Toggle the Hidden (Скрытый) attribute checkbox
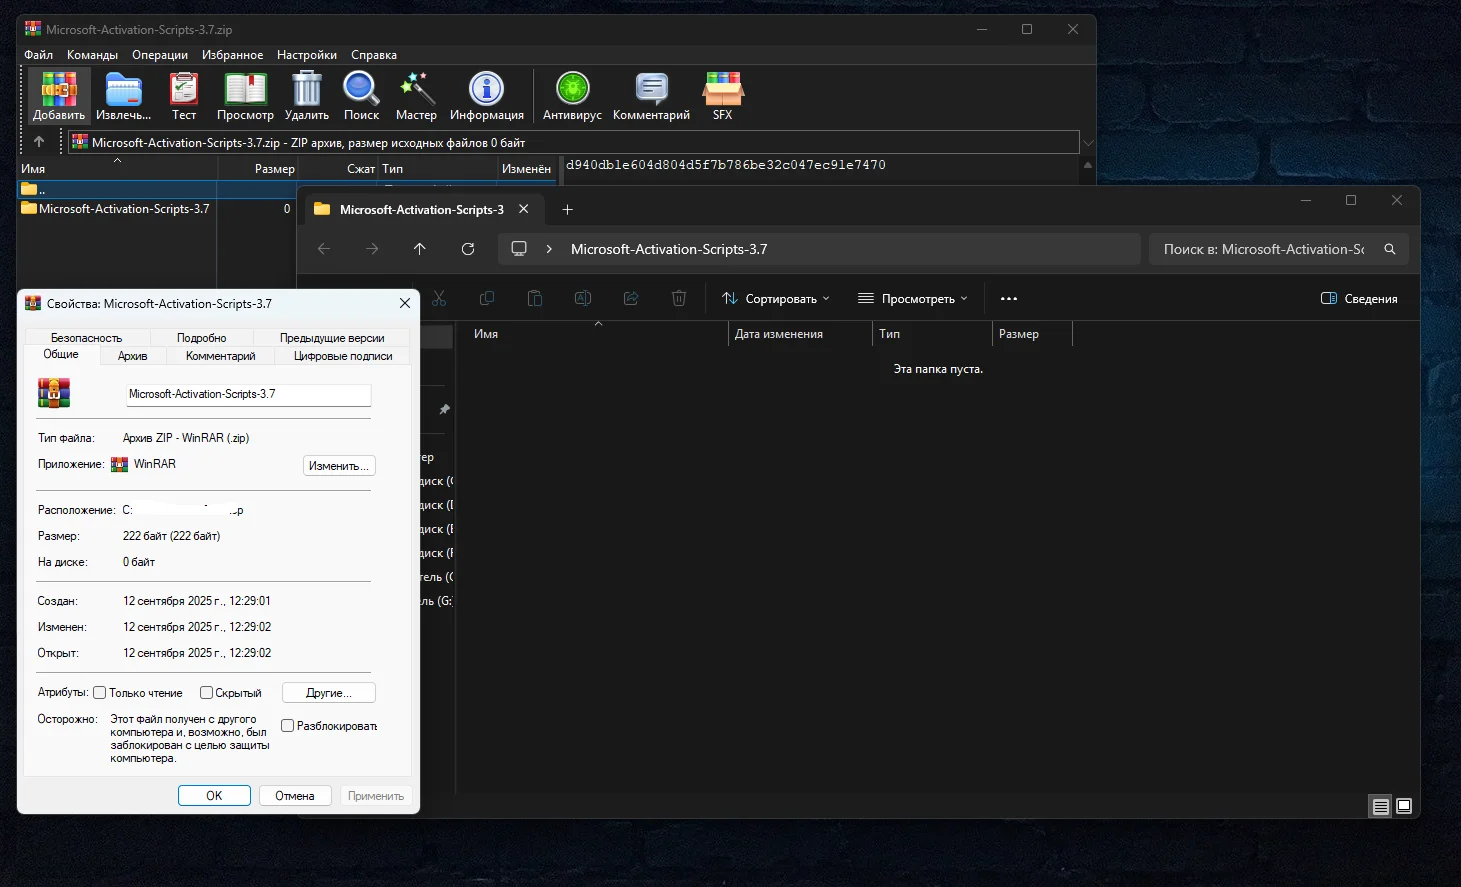Screen dimensions: 1461x887 207,693
